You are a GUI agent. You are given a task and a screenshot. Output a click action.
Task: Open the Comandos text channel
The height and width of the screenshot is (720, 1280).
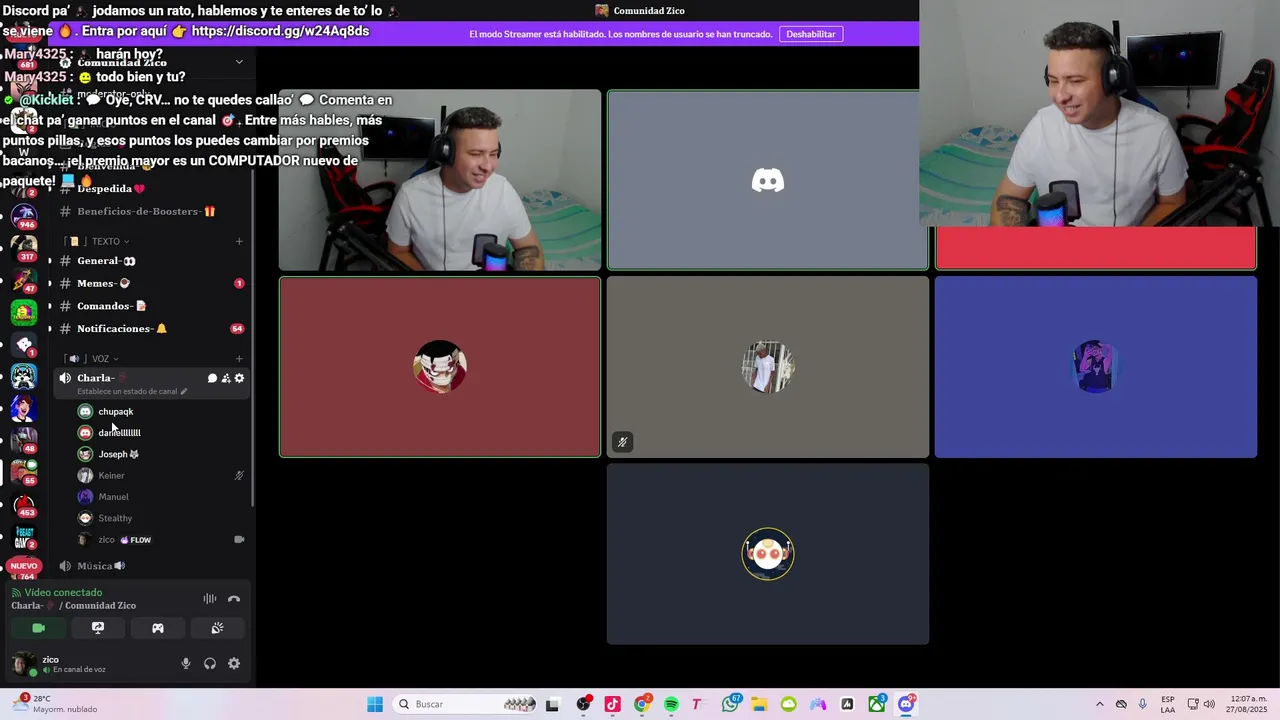pos(150,306)
